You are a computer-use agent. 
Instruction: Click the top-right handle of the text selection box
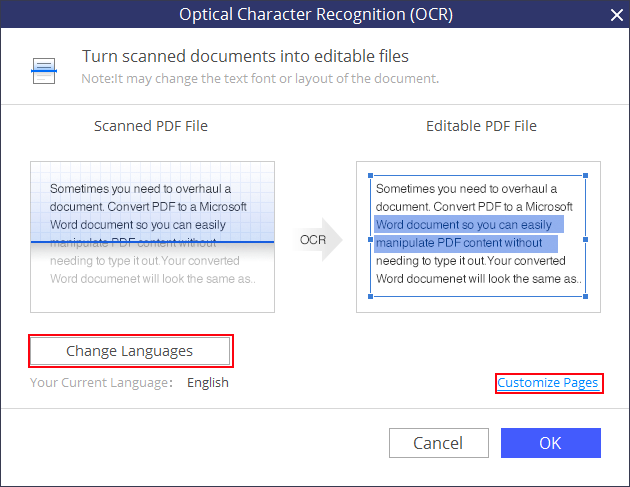(586, 174)
